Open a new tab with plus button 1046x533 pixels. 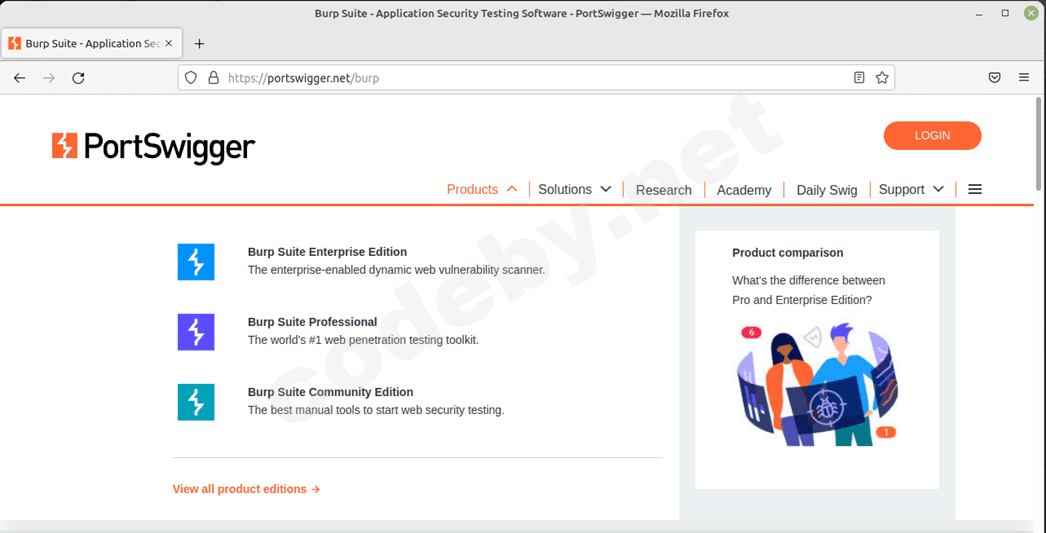(199, 44)
